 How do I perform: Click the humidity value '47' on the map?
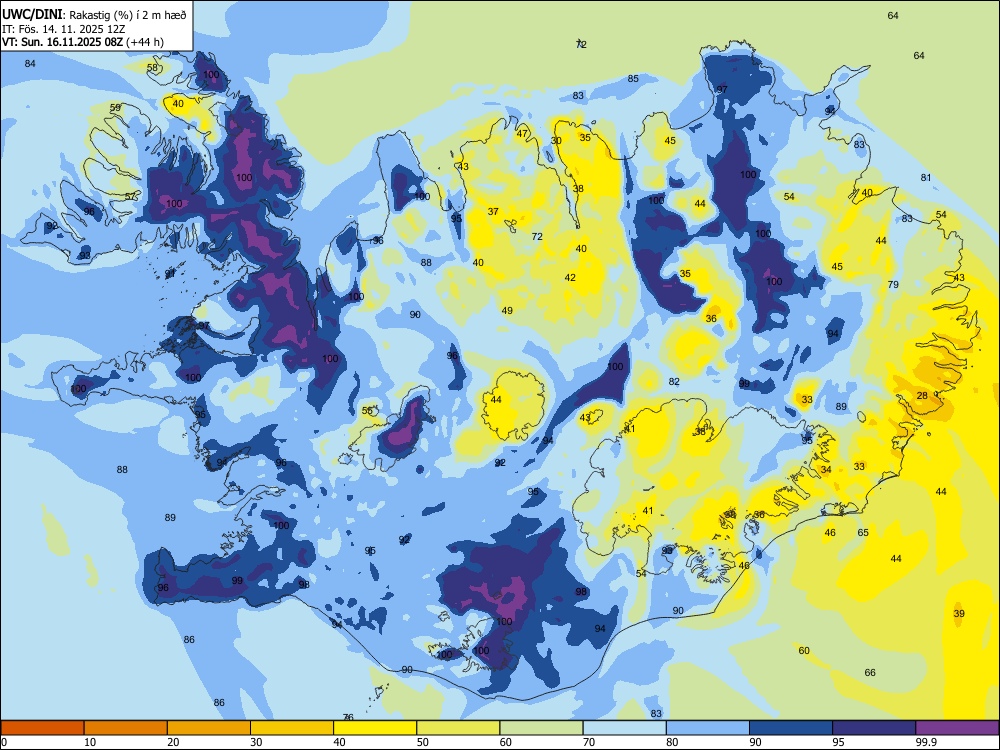(522, 133)
